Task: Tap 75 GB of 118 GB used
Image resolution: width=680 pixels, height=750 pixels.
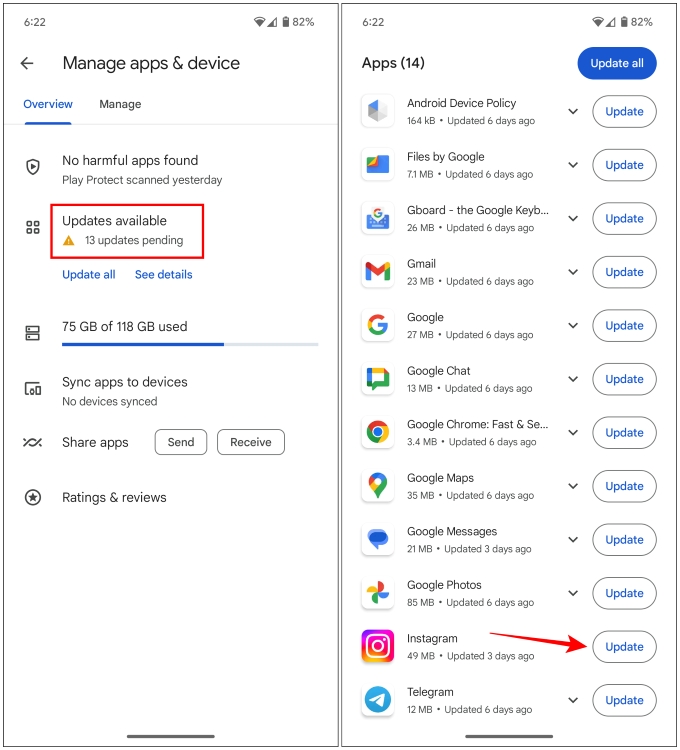Action: point(124,327)
